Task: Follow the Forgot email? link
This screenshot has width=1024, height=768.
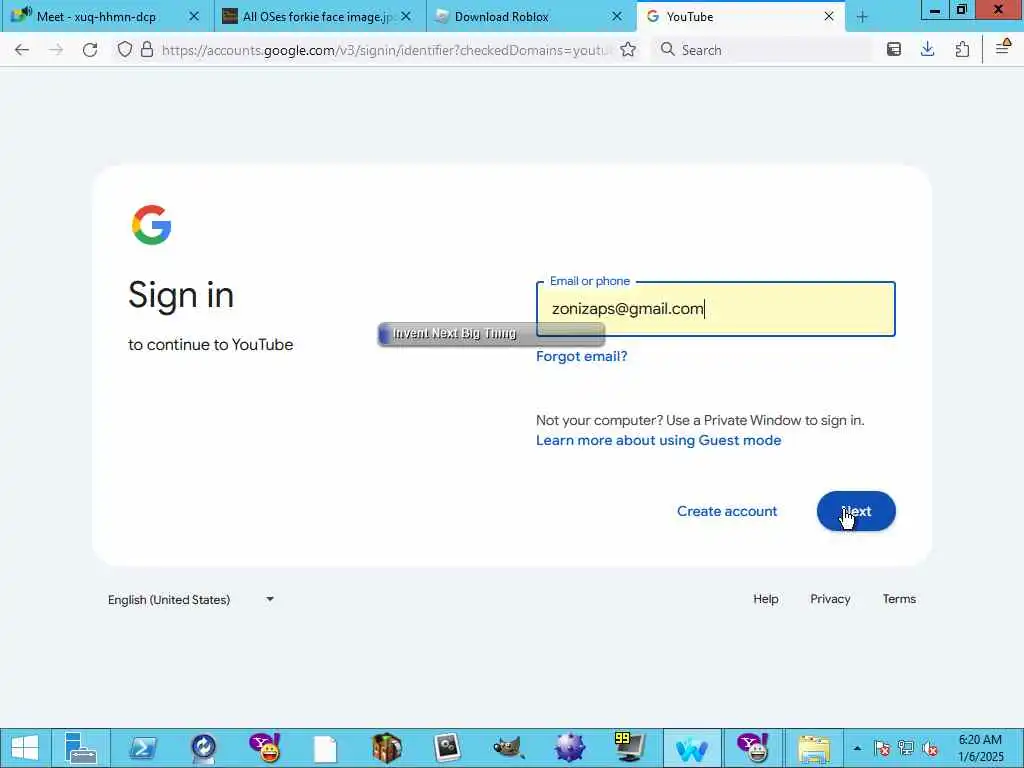Action: coord(581,356)
